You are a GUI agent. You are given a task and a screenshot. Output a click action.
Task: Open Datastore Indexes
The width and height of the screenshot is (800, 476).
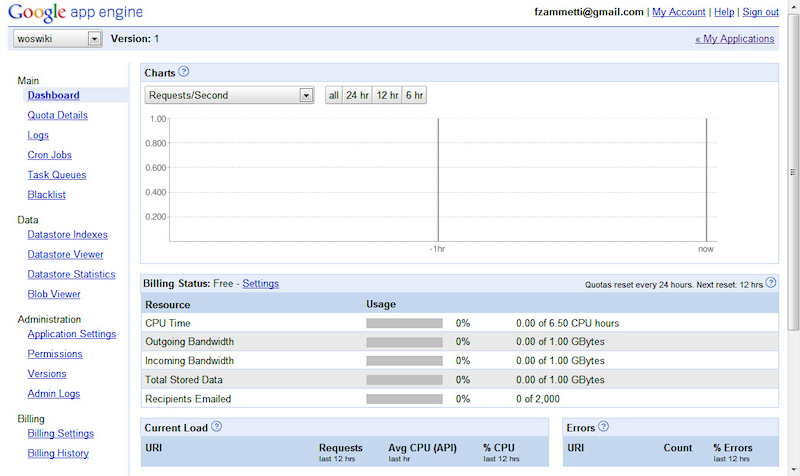[67, 235]
